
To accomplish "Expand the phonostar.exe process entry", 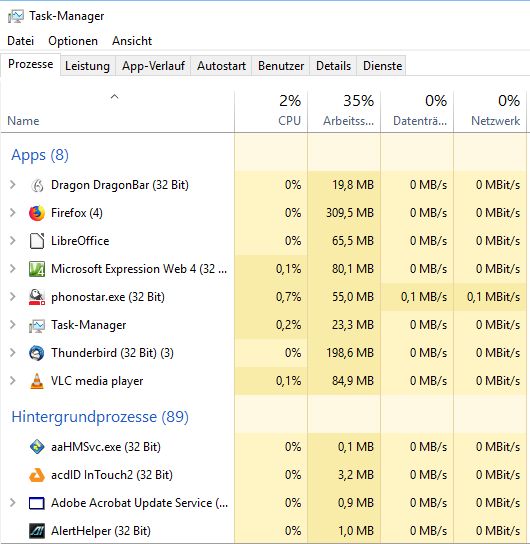I will tap(13, 297).
